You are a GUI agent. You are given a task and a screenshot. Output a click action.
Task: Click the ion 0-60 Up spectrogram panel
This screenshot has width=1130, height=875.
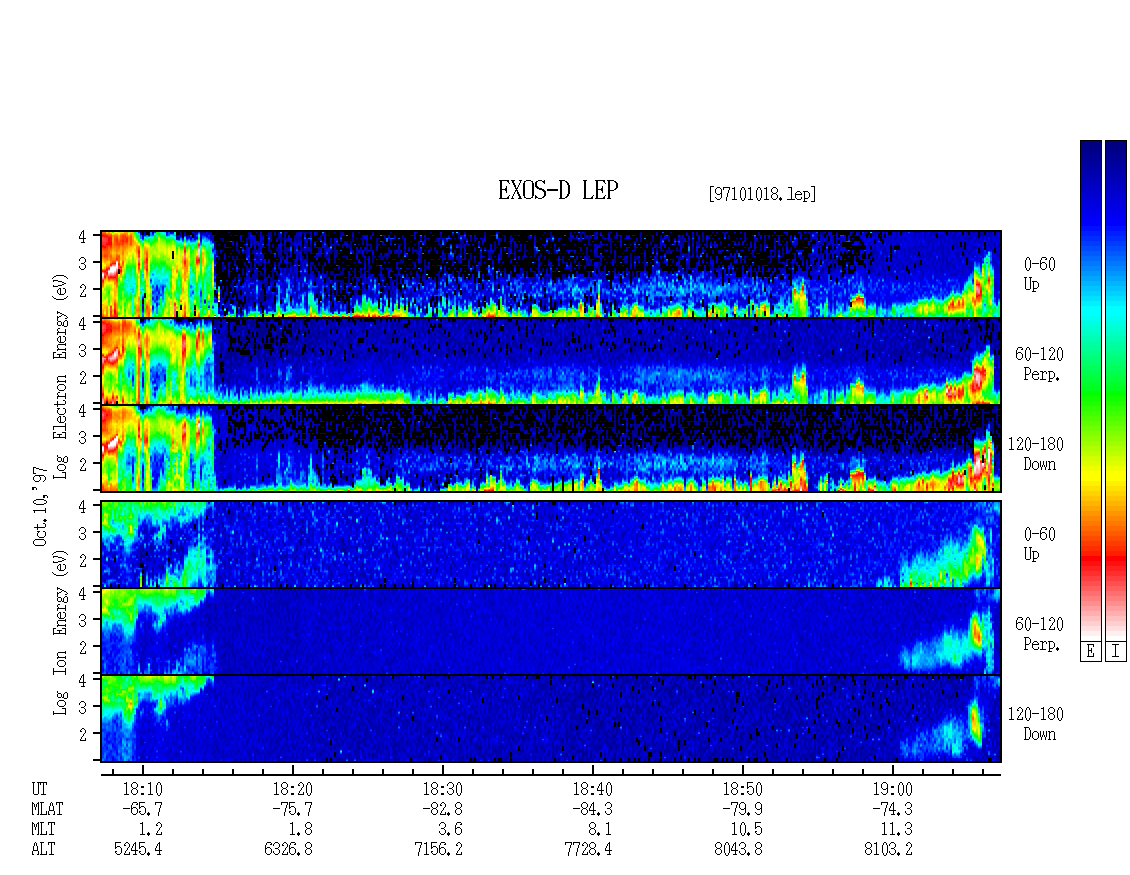point(551,544)
